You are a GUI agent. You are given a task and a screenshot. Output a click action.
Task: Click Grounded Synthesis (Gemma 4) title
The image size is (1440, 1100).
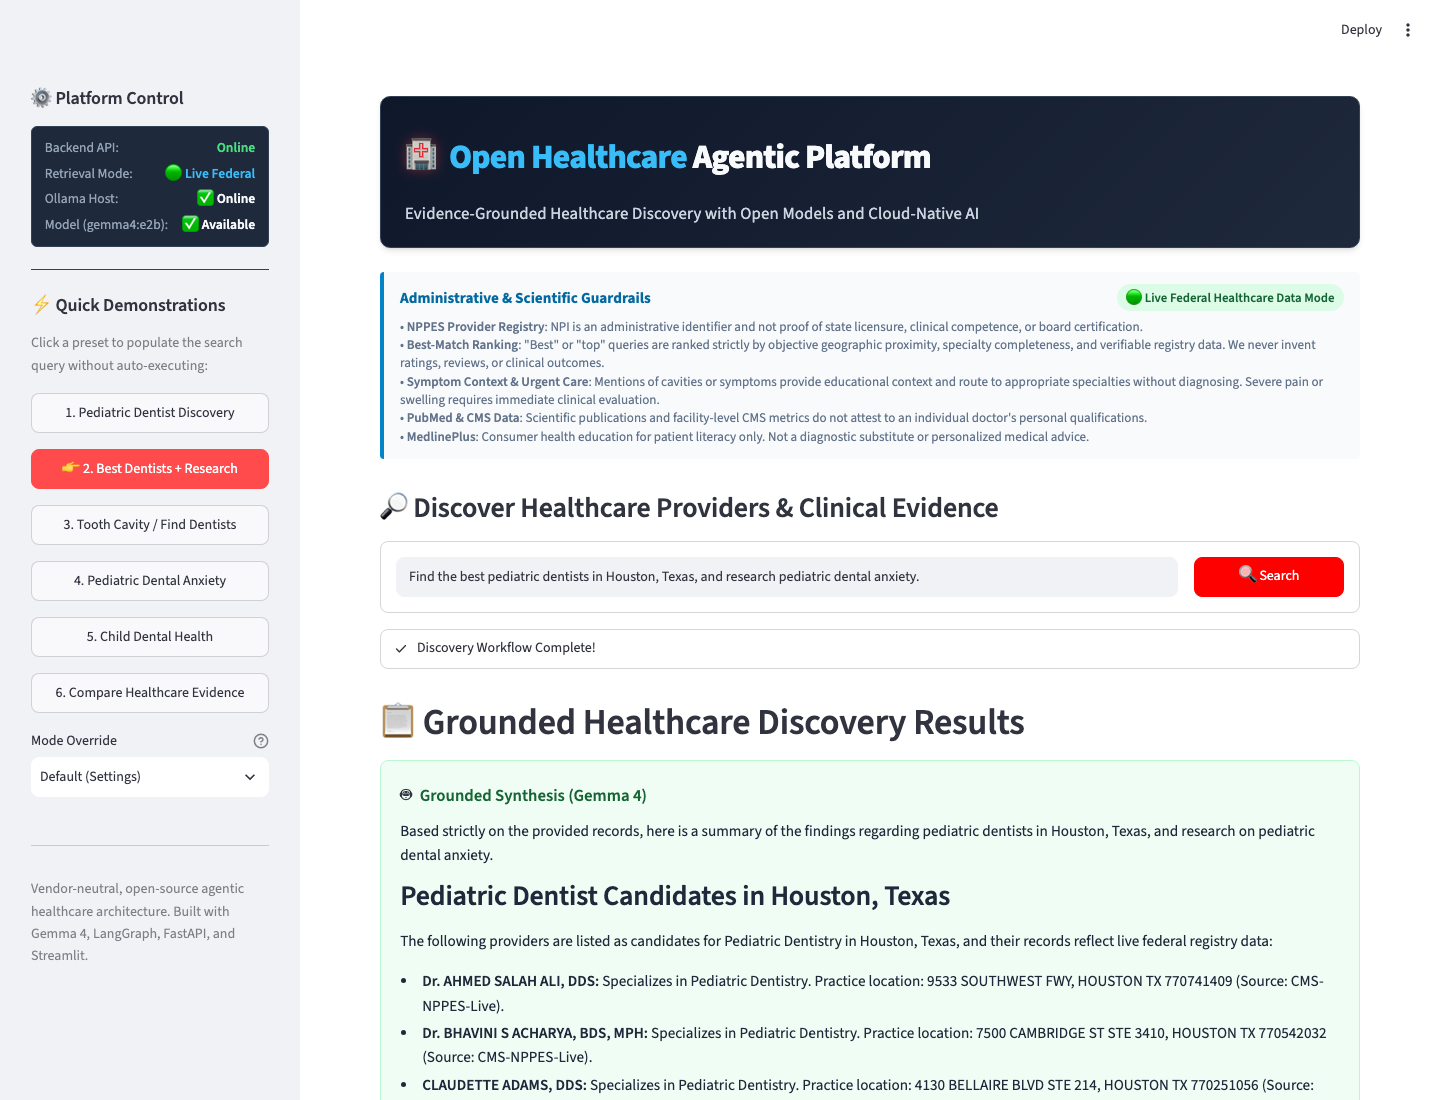click(x=533, y=795)
